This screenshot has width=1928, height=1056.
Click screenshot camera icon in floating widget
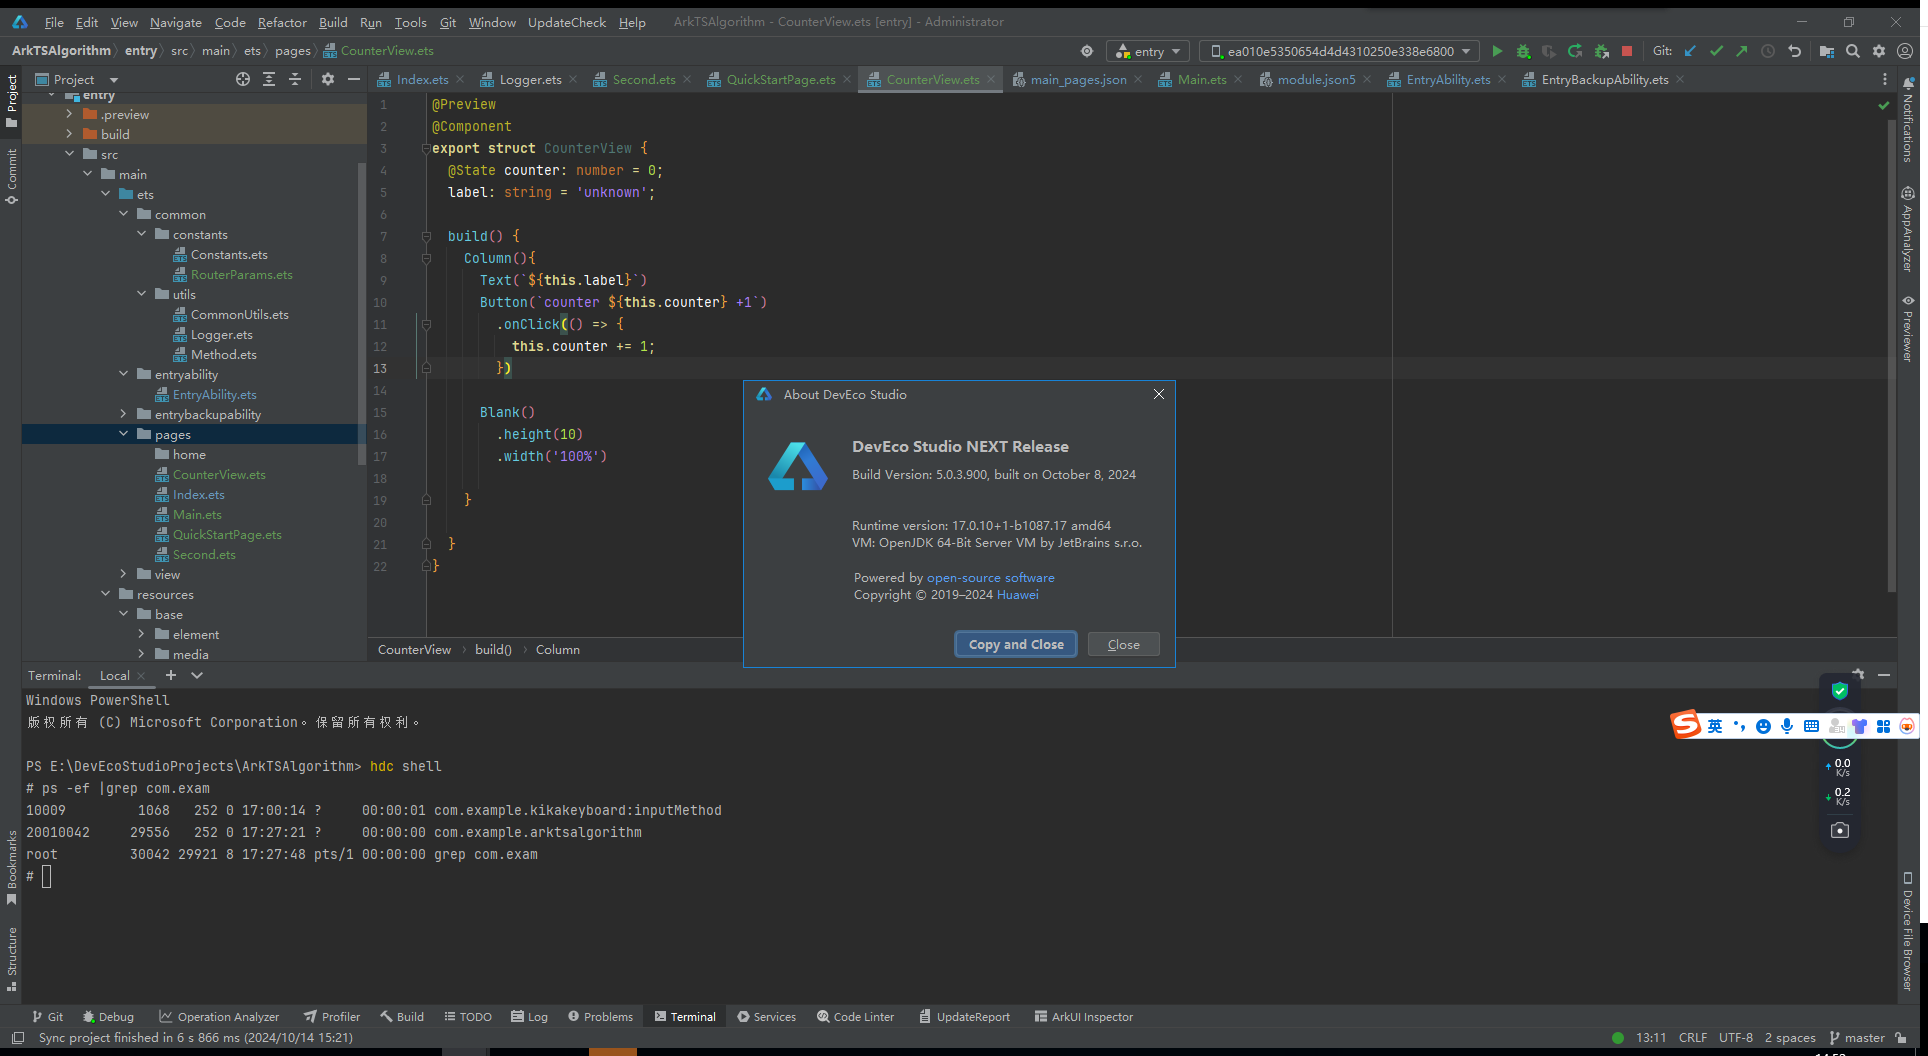[1840, 830]
